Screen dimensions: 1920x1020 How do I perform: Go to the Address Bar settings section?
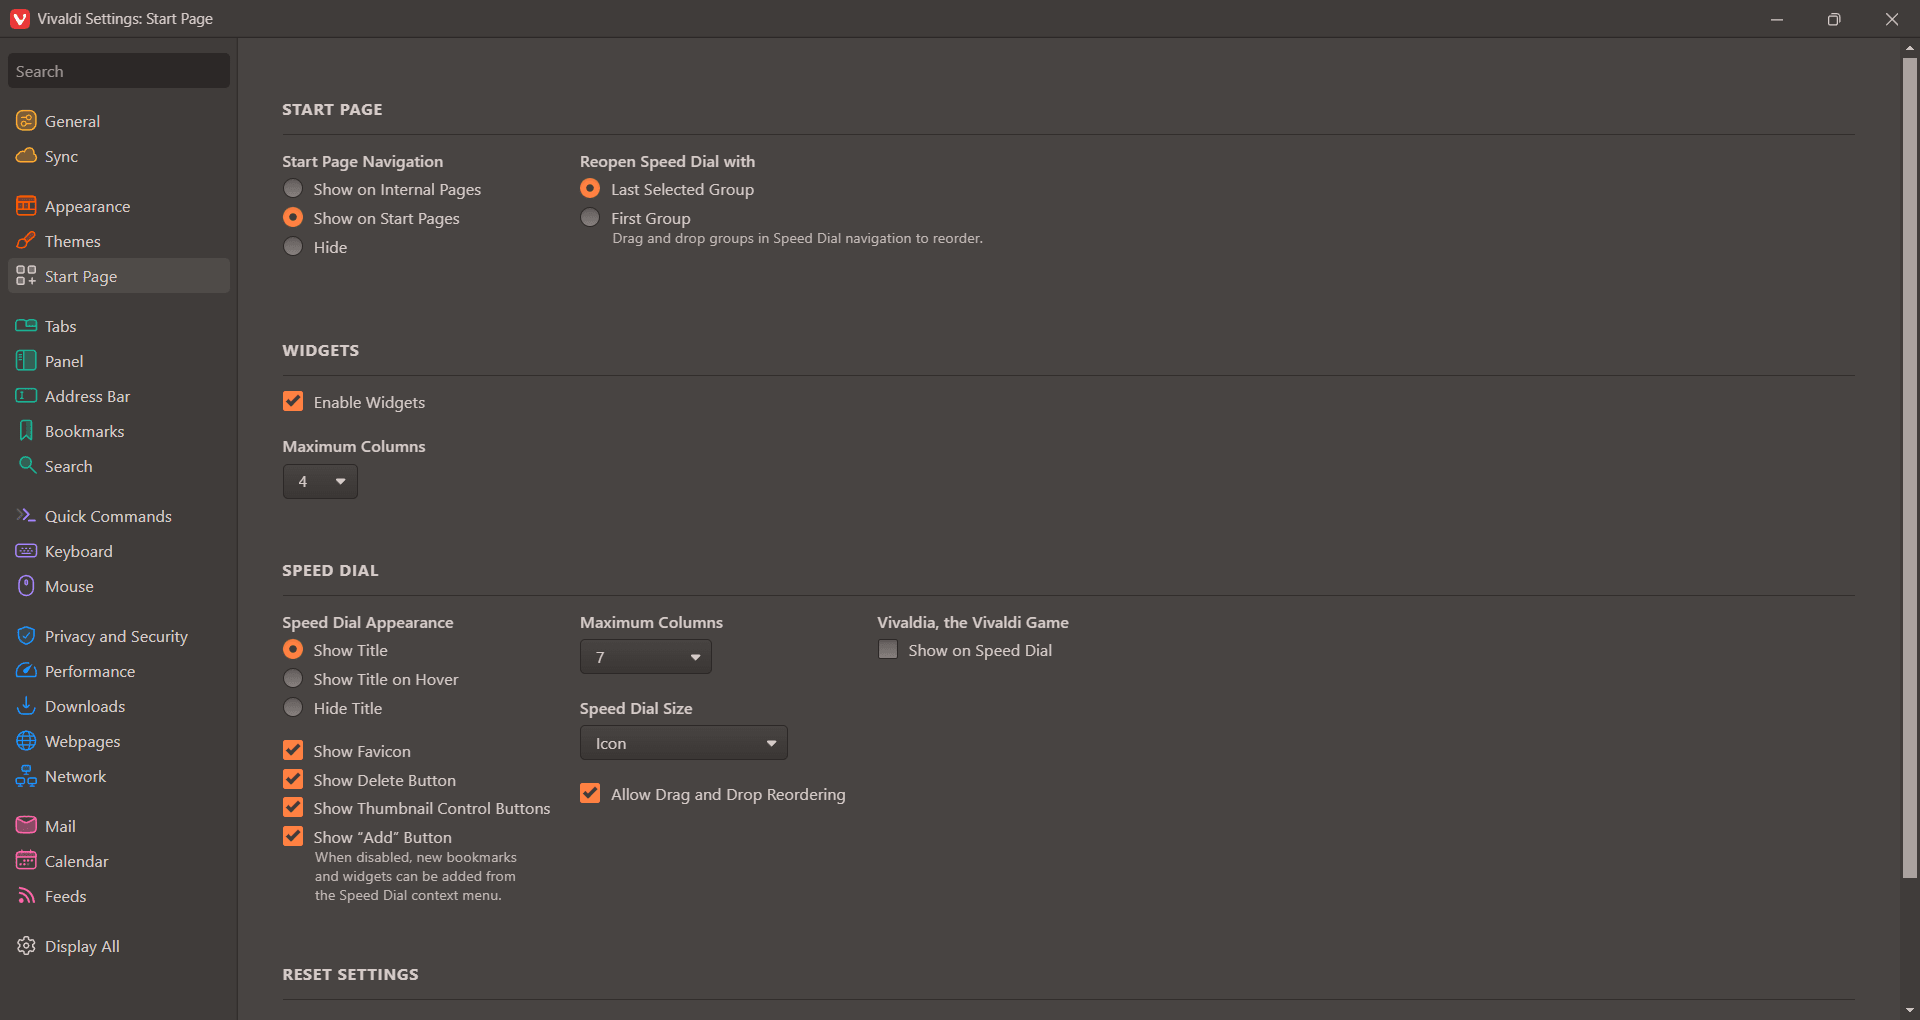pyautogui.click(x=87, y=396)
